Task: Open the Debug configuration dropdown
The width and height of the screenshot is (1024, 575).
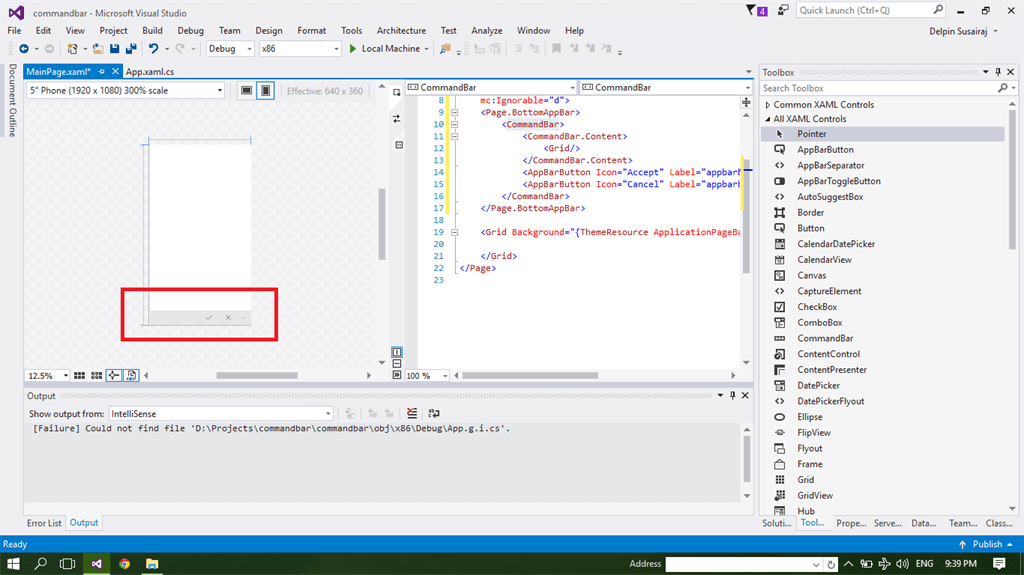Action: (230, 48)
